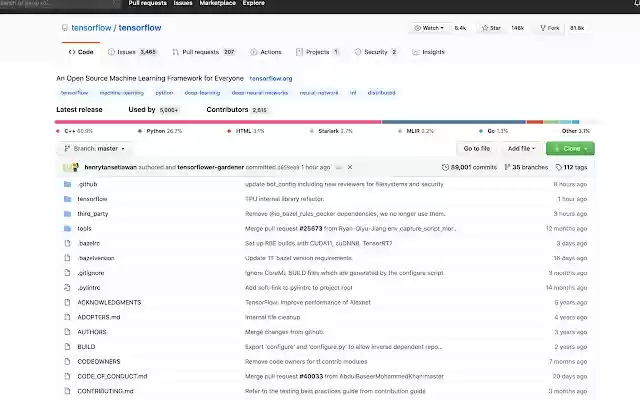Open Issues in top navigation bar
The width and height of the screenshot is (640, 400).
coord(183,3)
